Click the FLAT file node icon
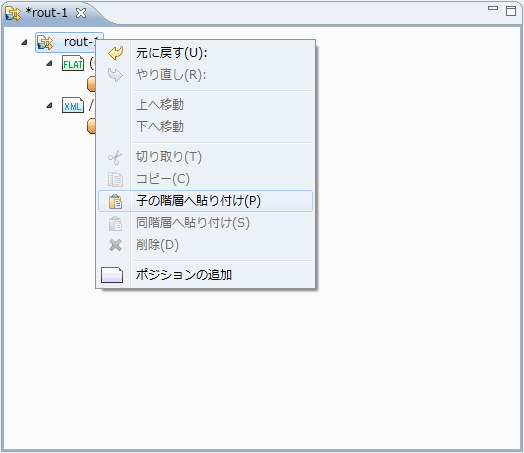Image resolution: width=524 pixels, height=453 pixels. click(x=73, y=63)
